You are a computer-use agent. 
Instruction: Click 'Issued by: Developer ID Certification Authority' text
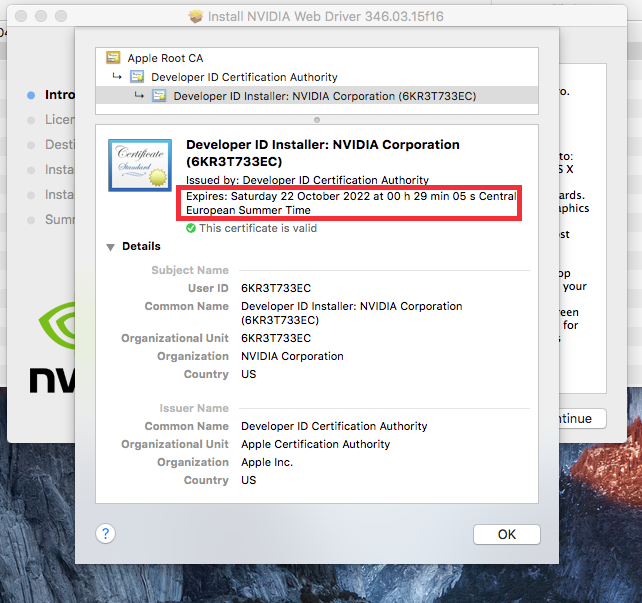point(307,180)
